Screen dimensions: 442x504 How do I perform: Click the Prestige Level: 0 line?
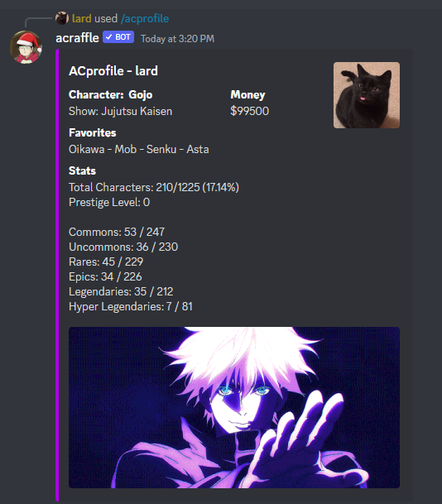tap(109, 202)
